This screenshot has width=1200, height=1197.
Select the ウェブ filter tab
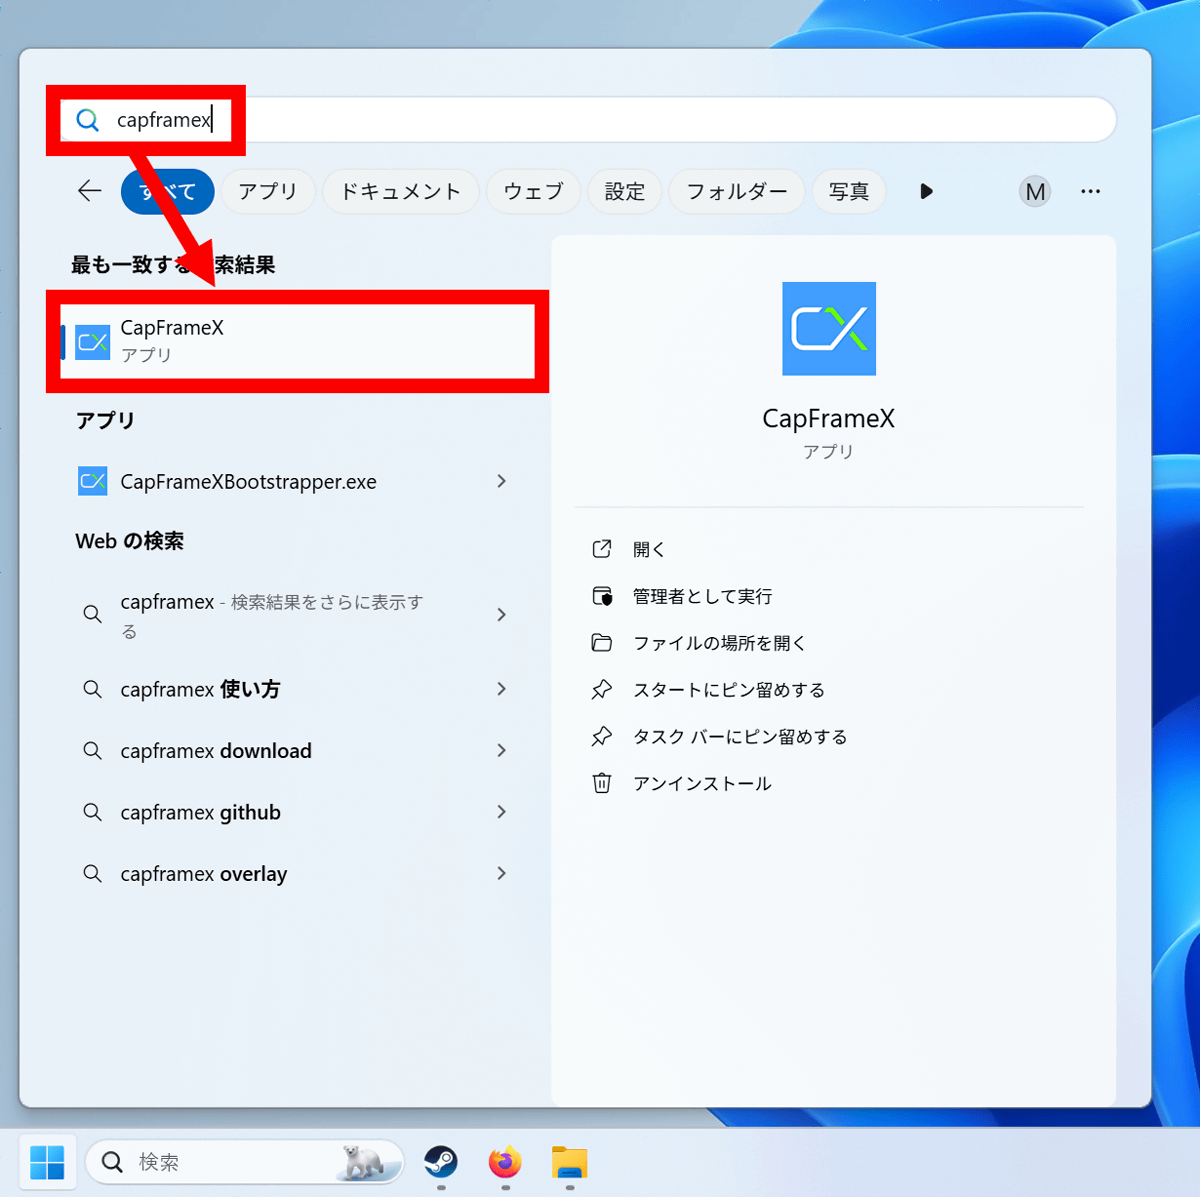533,191
